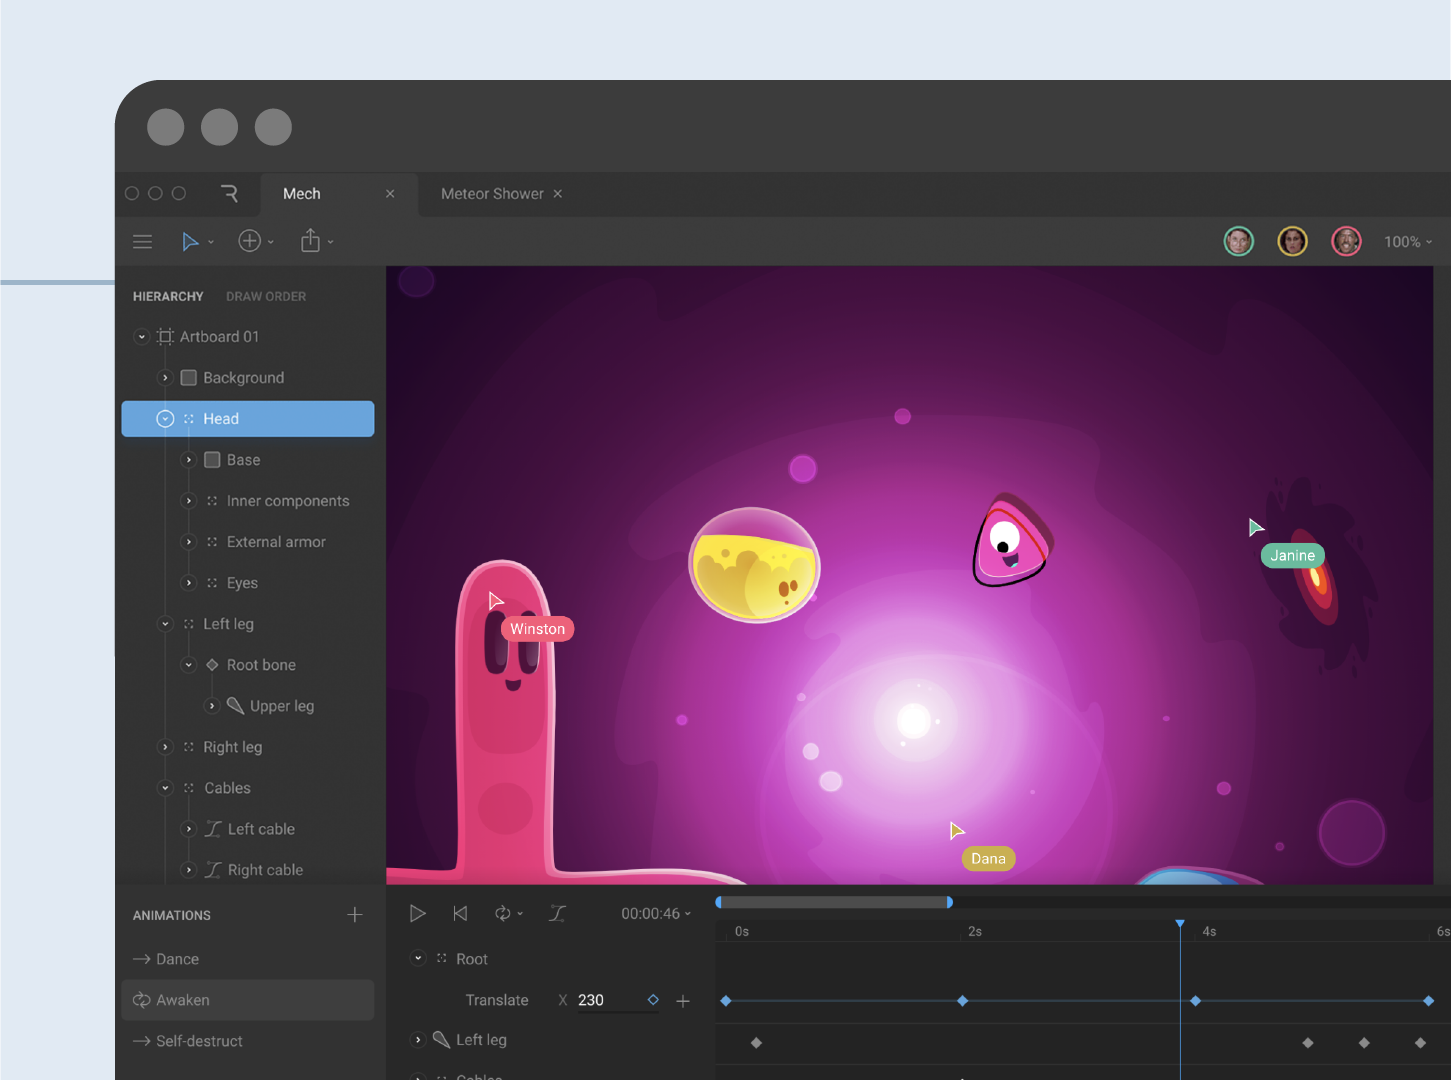
Task: Collapse the Head group in hierarchy
Action: pyautogui.click(x=166, y=419)
